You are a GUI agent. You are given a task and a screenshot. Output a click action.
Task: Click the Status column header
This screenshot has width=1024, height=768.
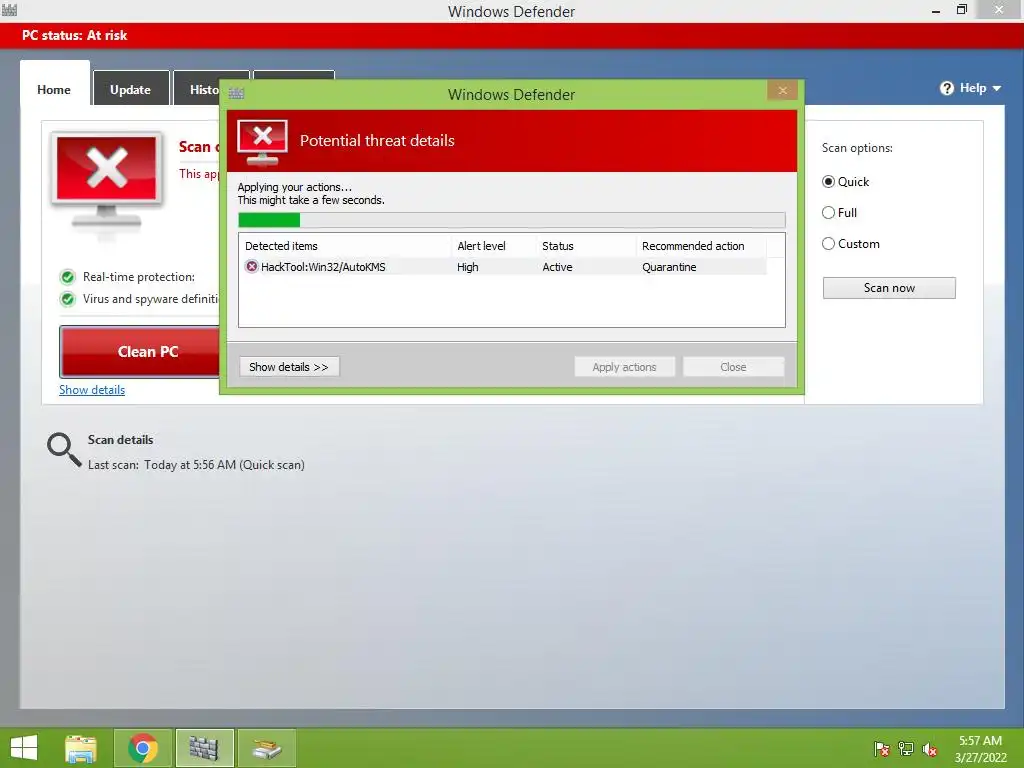586,246
